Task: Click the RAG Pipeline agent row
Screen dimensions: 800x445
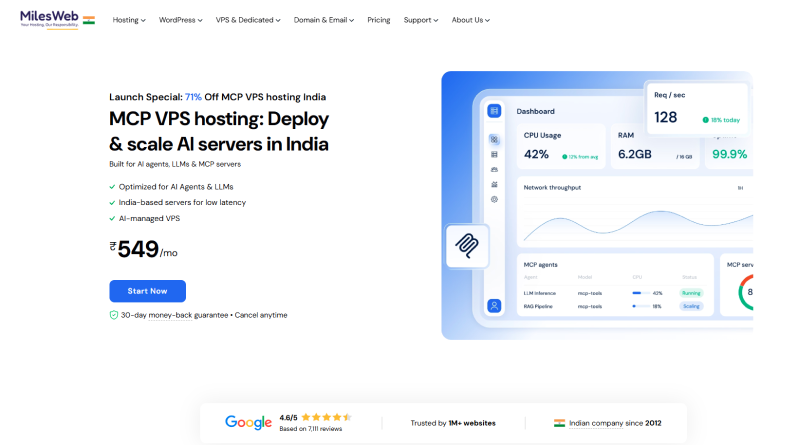Action: coord(613,306)
